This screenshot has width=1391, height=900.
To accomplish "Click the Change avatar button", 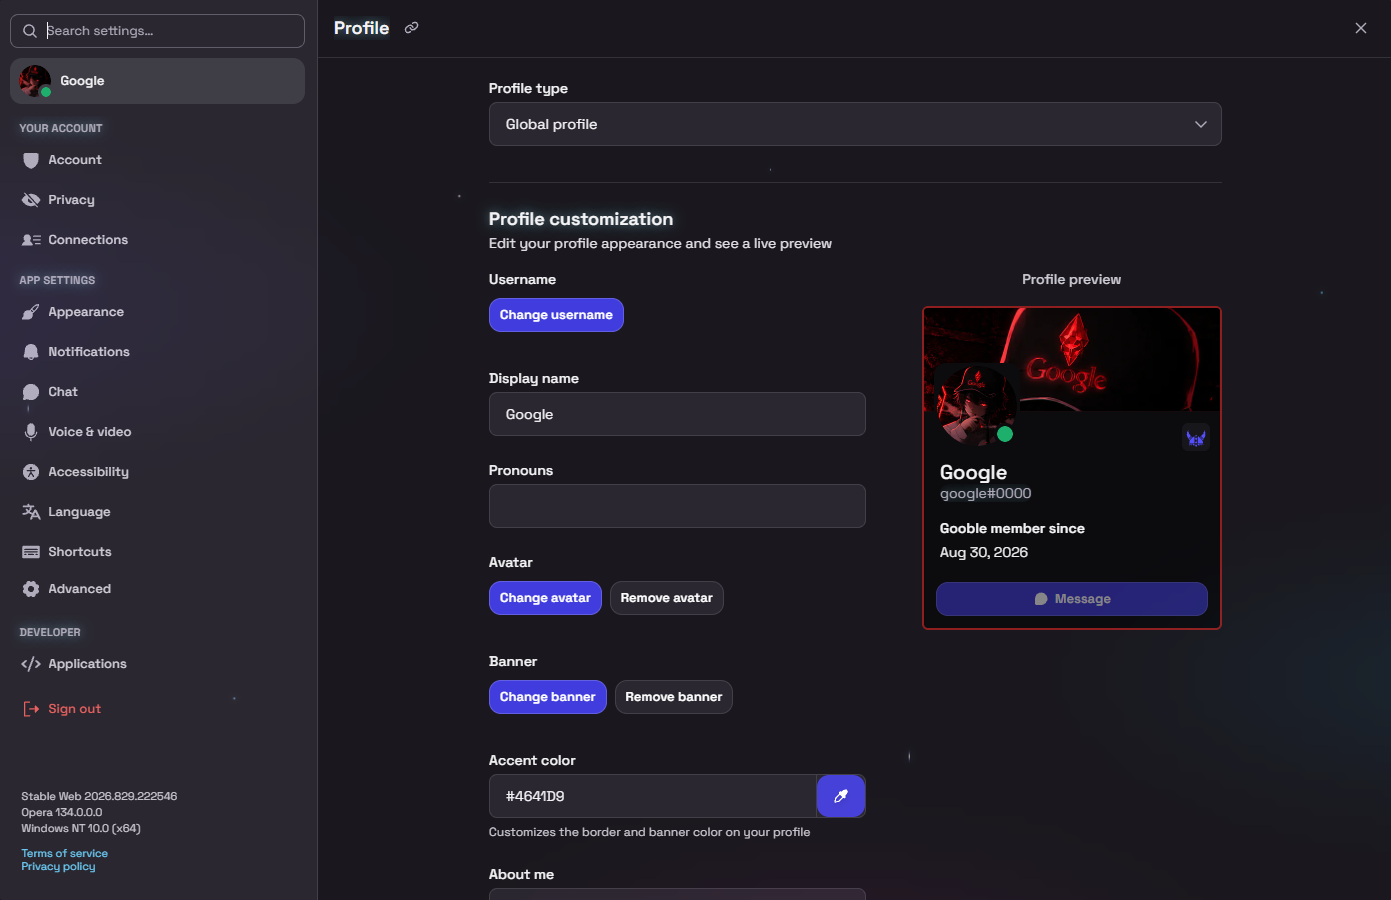I will (x=545, y=598).
